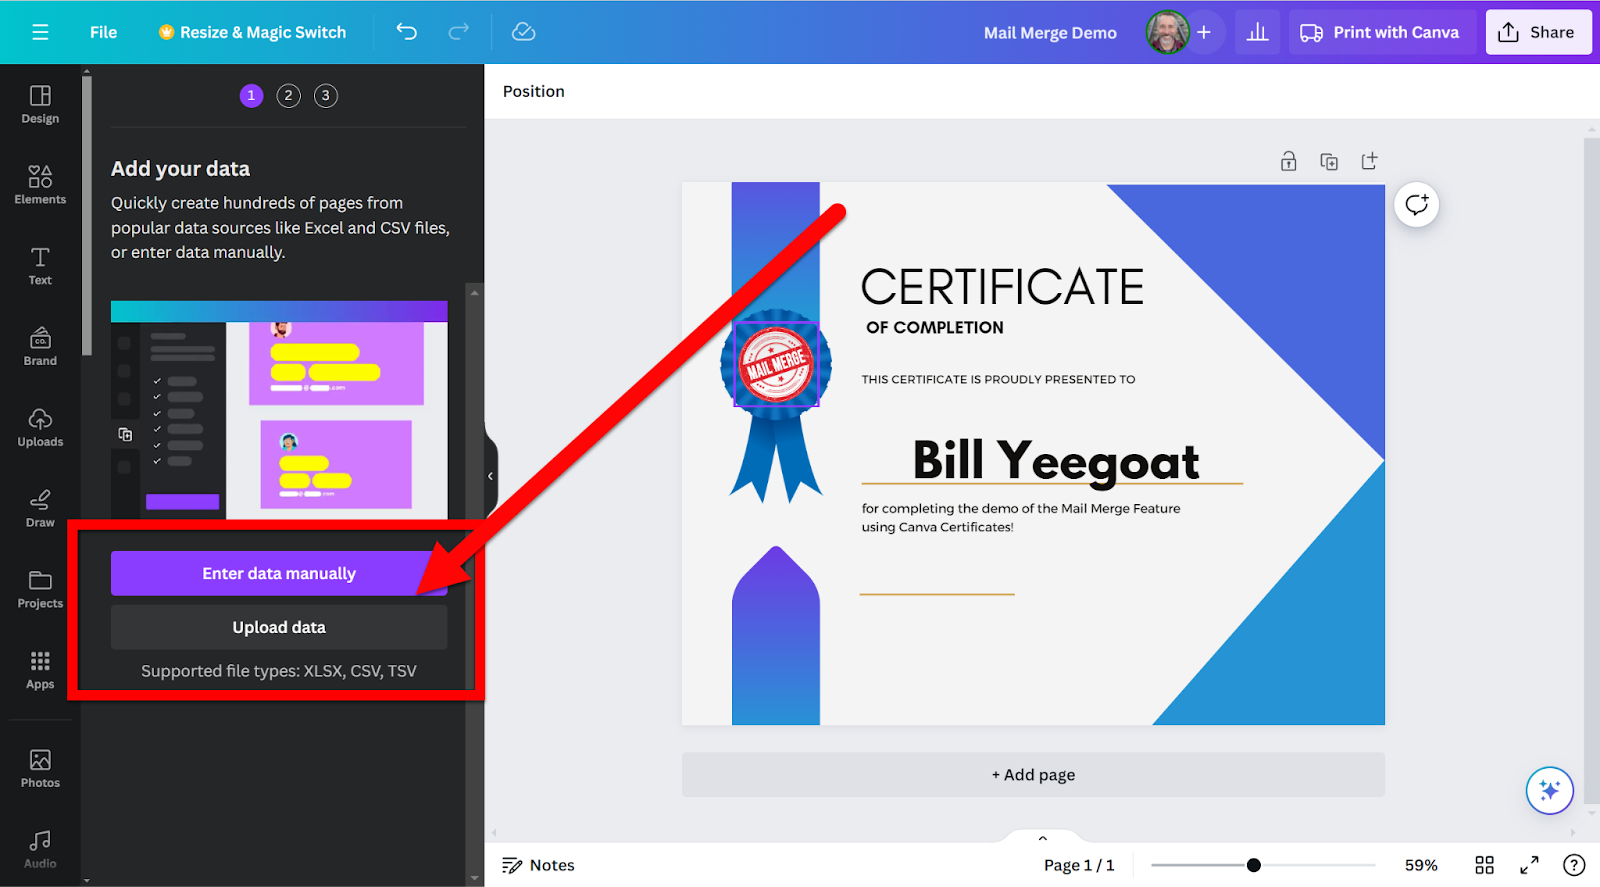
Task: Open the 59% zoom level menu
Action: coord(1421,865)
